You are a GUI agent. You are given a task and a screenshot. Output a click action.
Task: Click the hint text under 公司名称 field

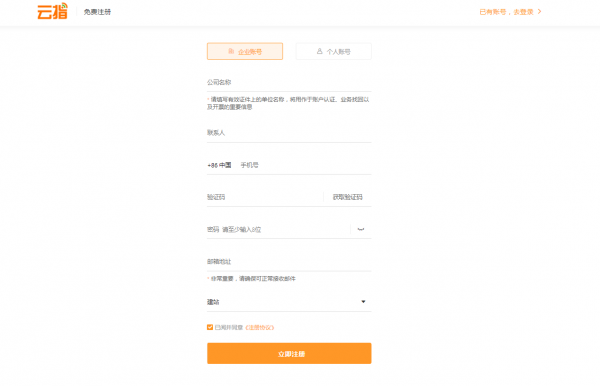coord(288,103)
